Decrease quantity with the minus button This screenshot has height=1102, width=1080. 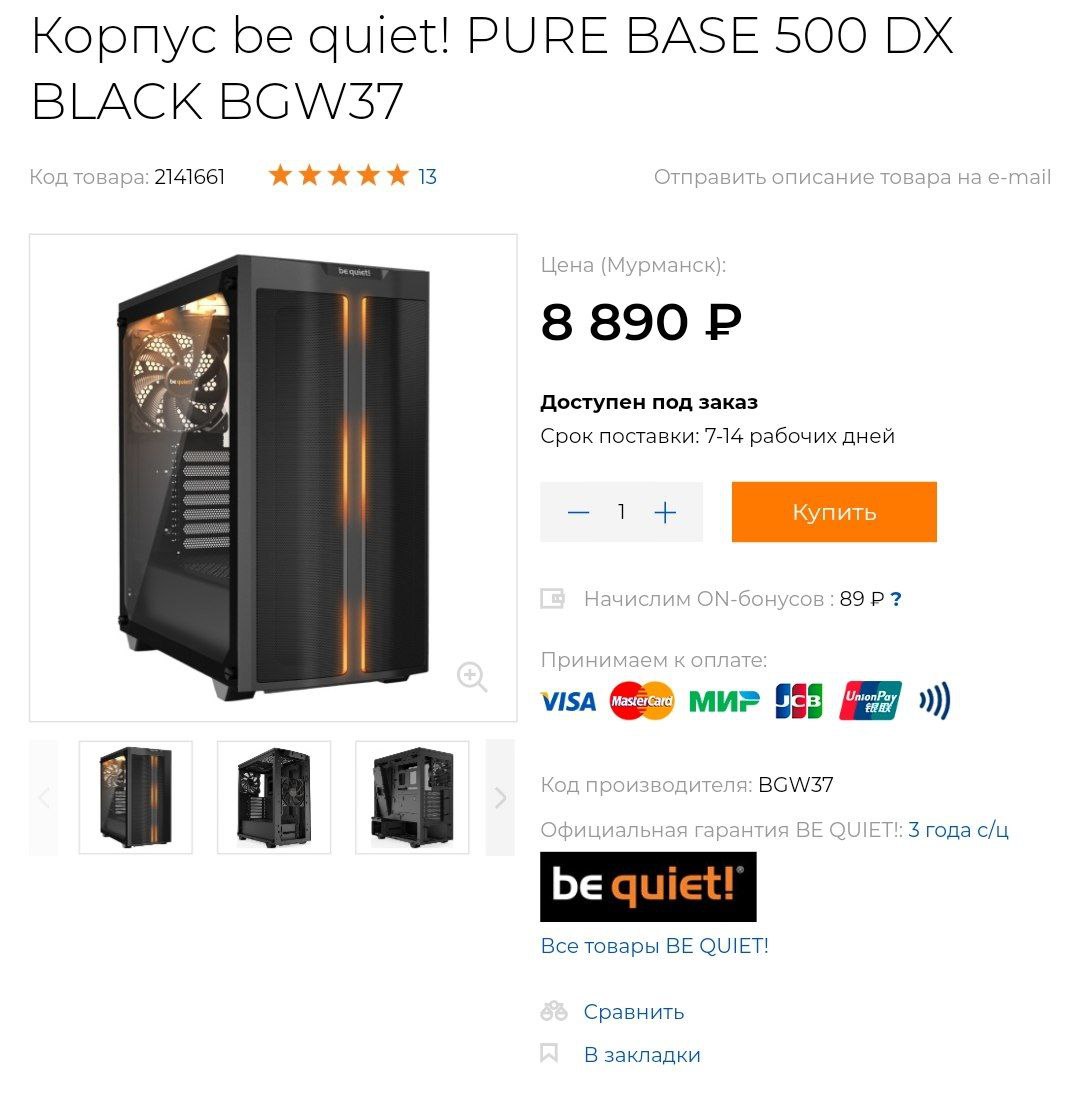click(578, 512)
